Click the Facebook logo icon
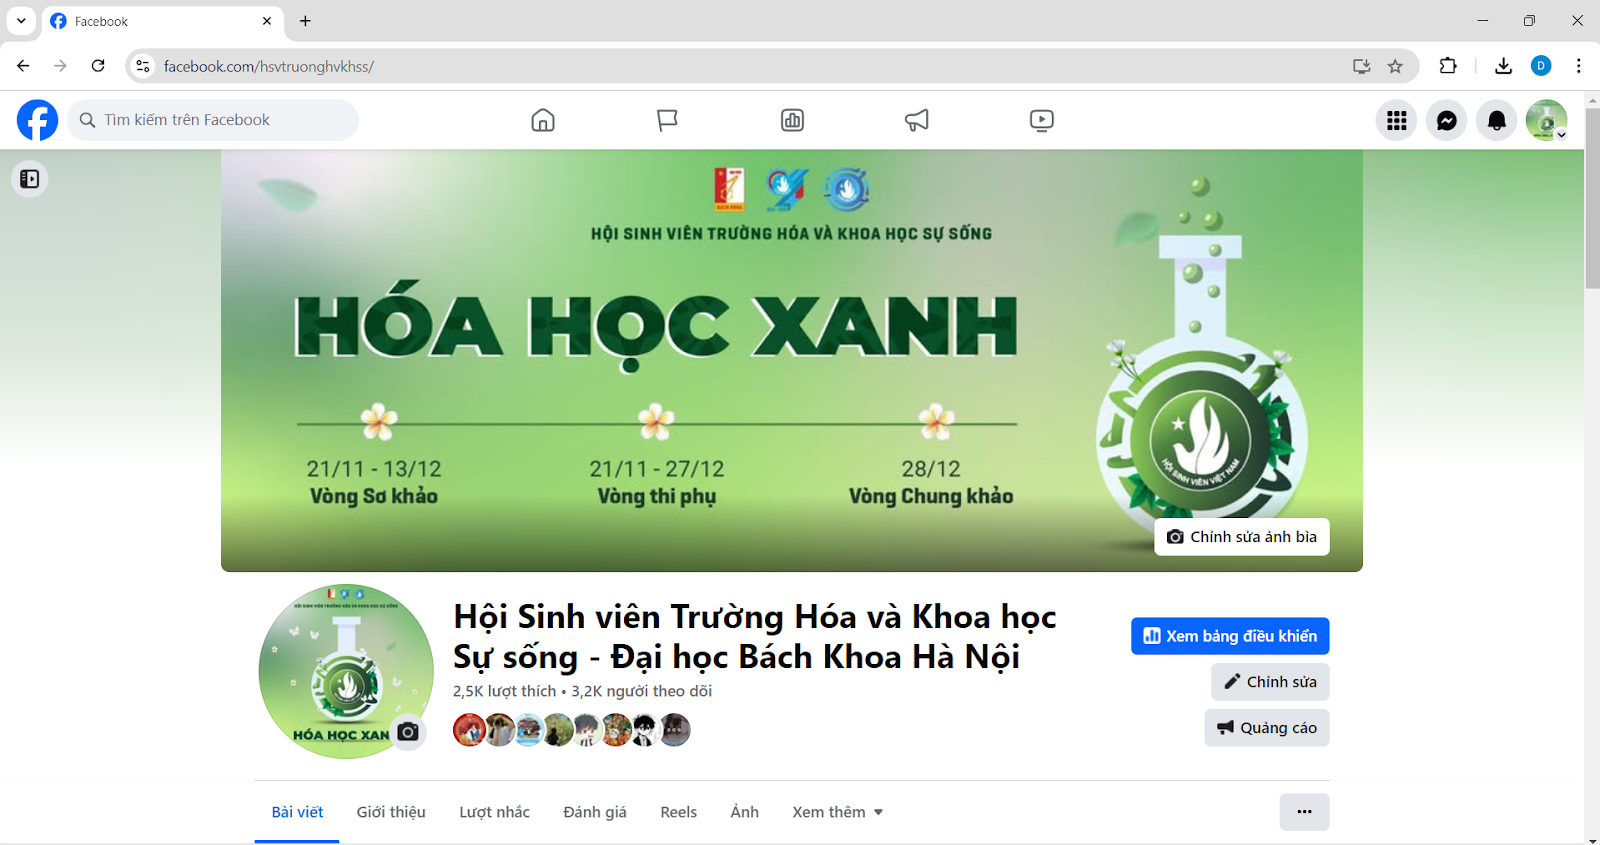1600x845 pixels. pyautogui.click(x=37, y=120)
